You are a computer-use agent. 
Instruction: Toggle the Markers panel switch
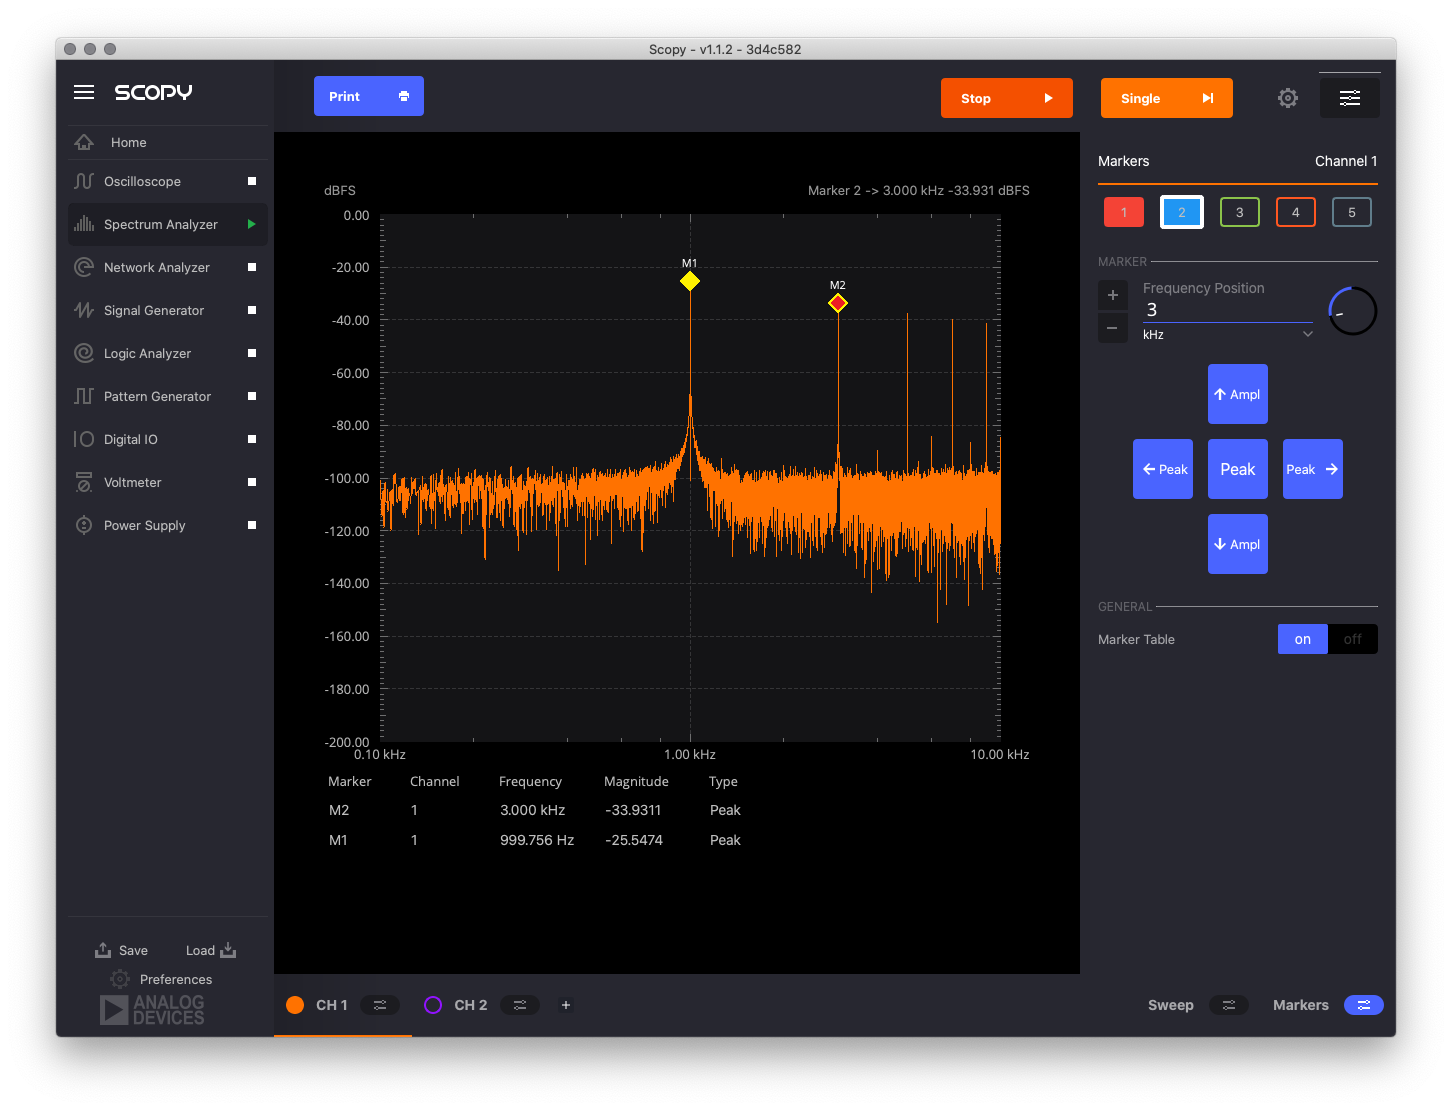point(1363,1005)
